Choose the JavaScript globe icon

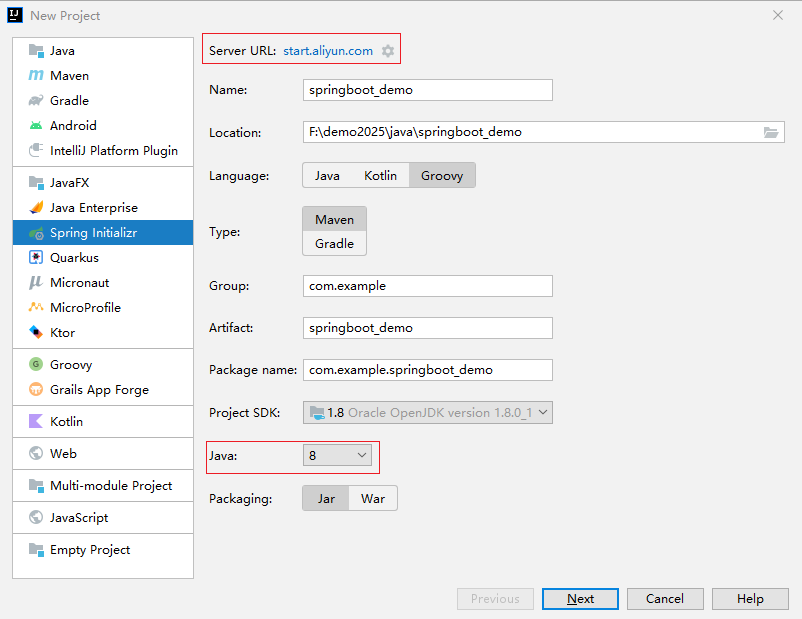tap(36, 518)
